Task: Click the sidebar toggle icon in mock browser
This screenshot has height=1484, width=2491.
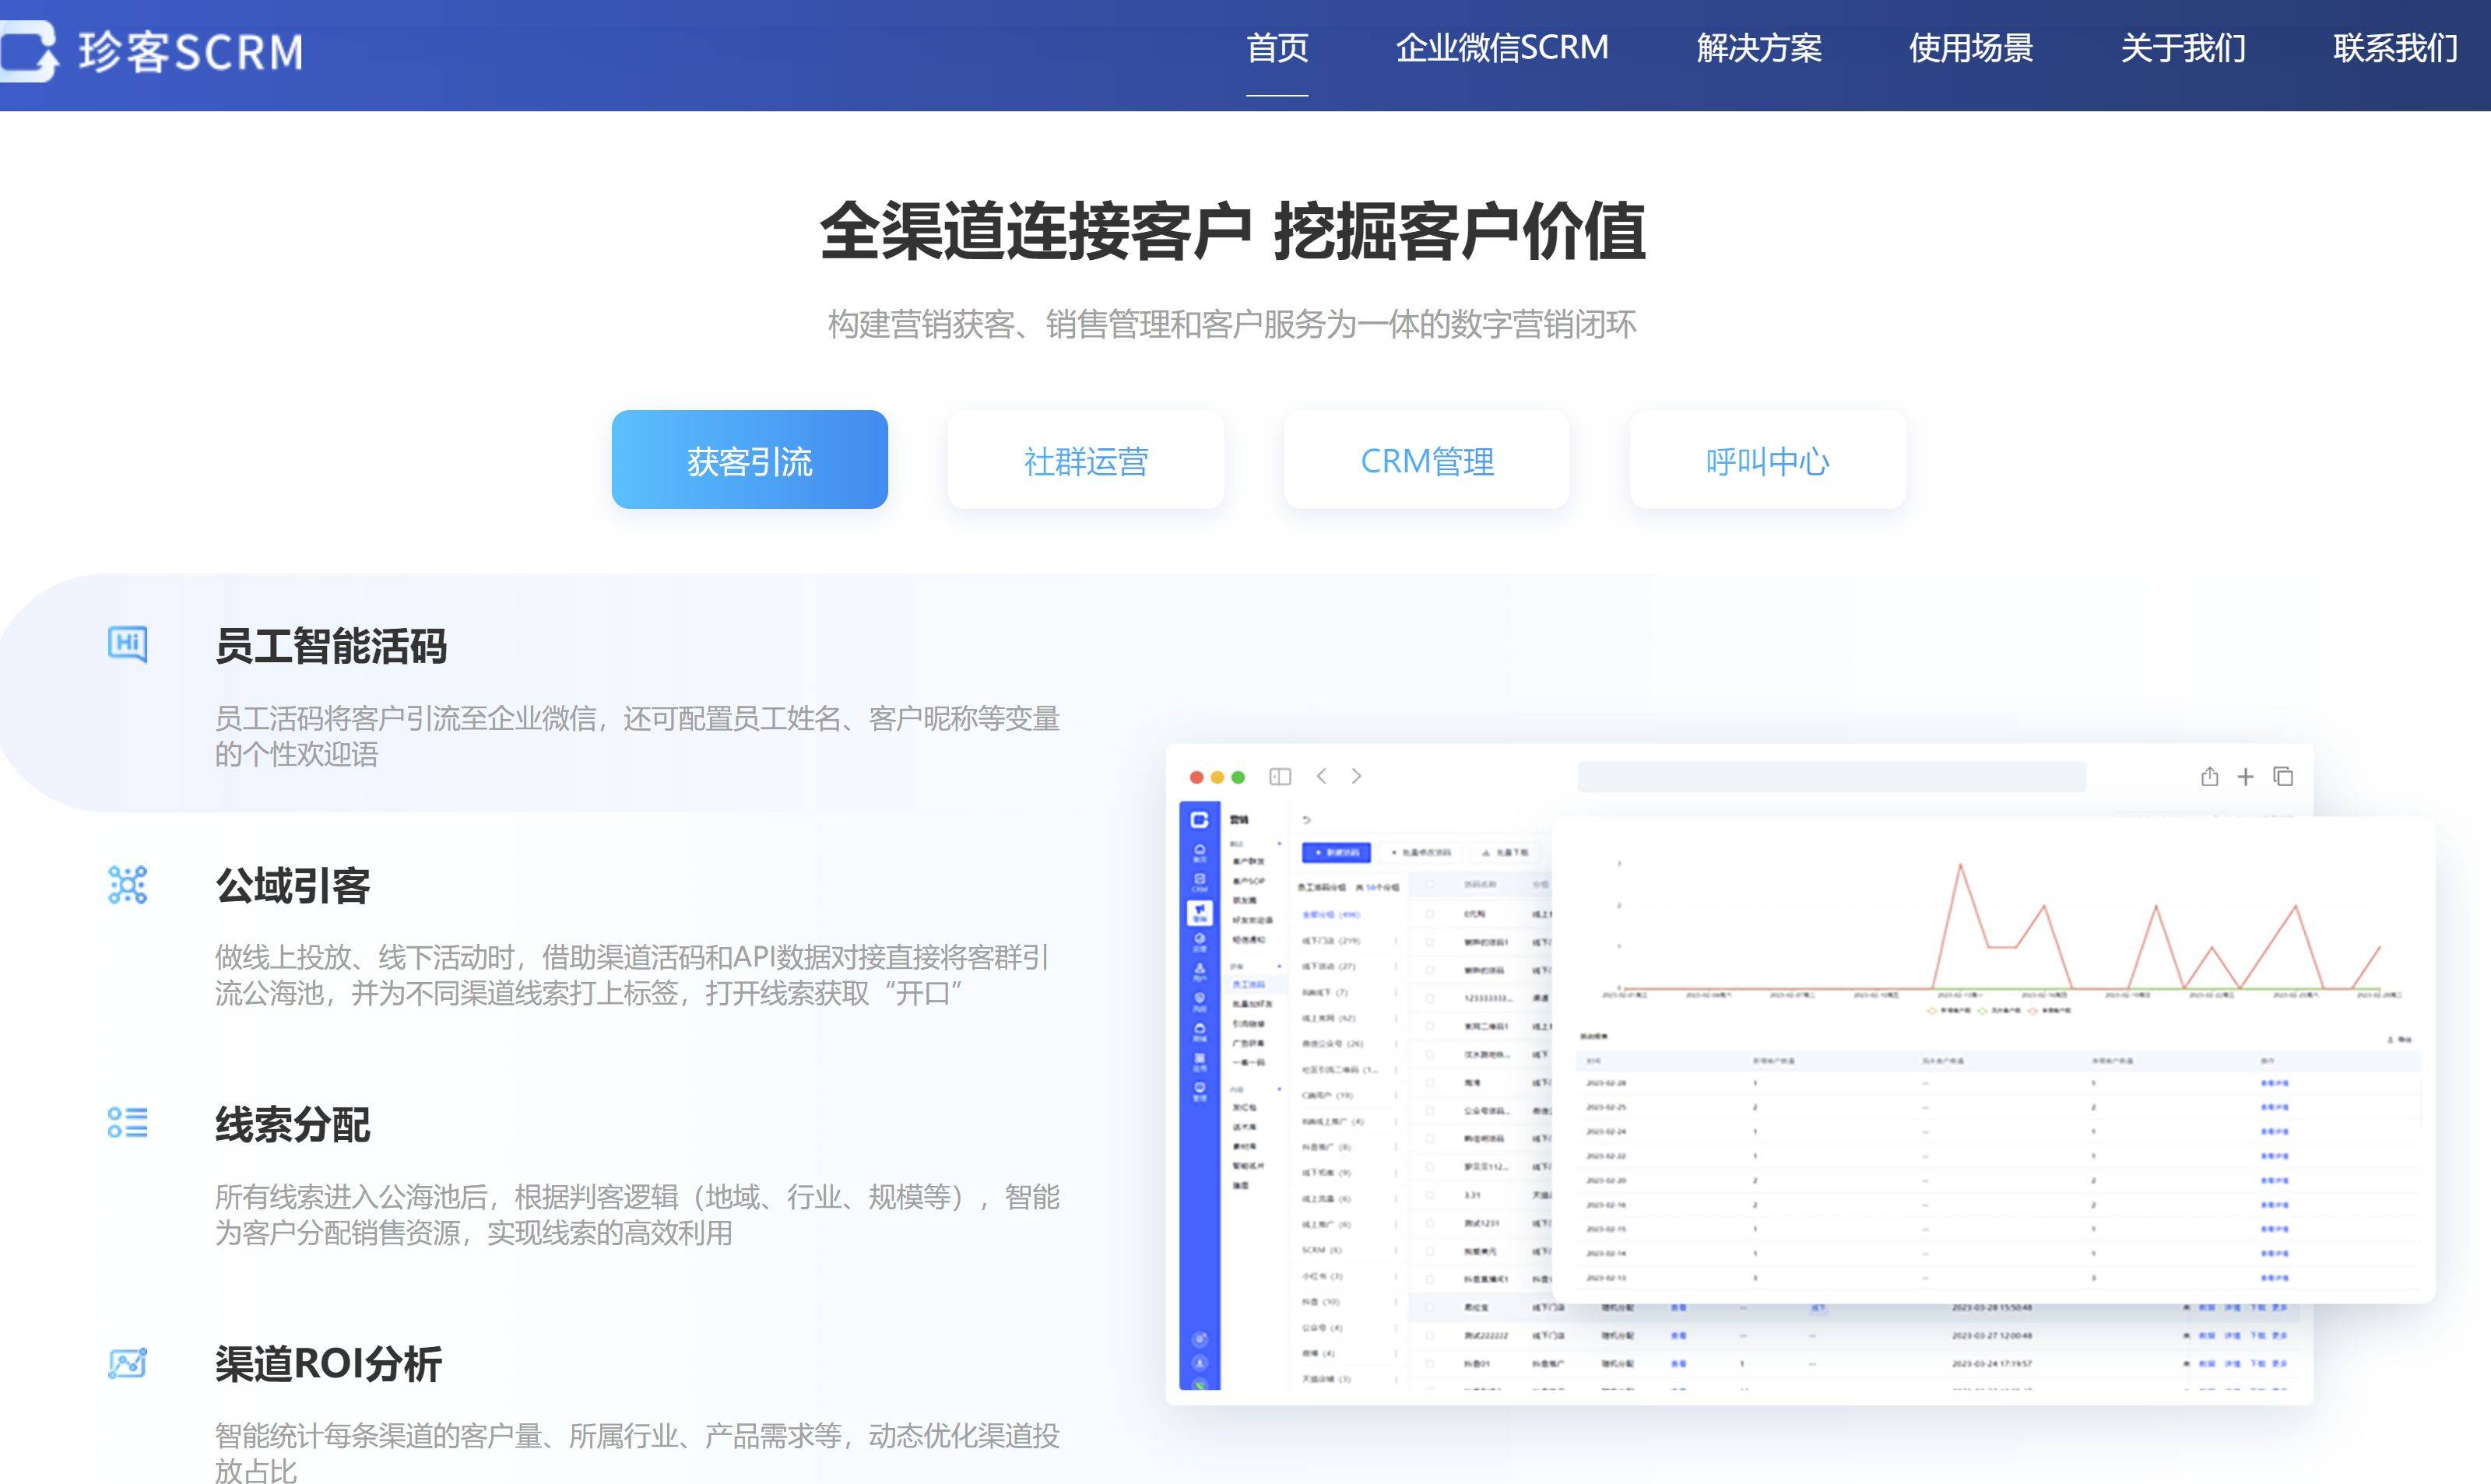Action: [x=1280, y=776]
